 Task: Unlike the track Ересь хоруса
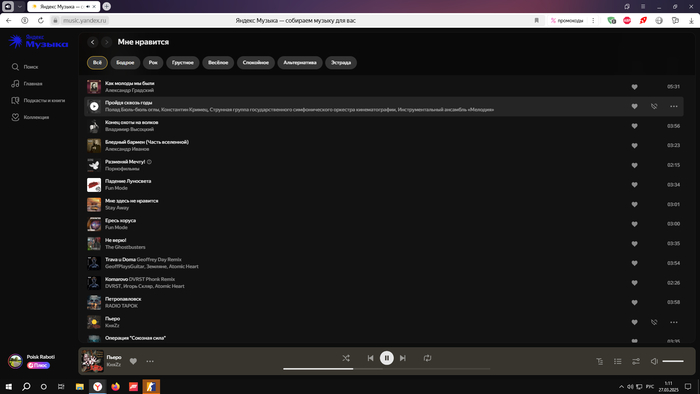(x=634, y=224)
